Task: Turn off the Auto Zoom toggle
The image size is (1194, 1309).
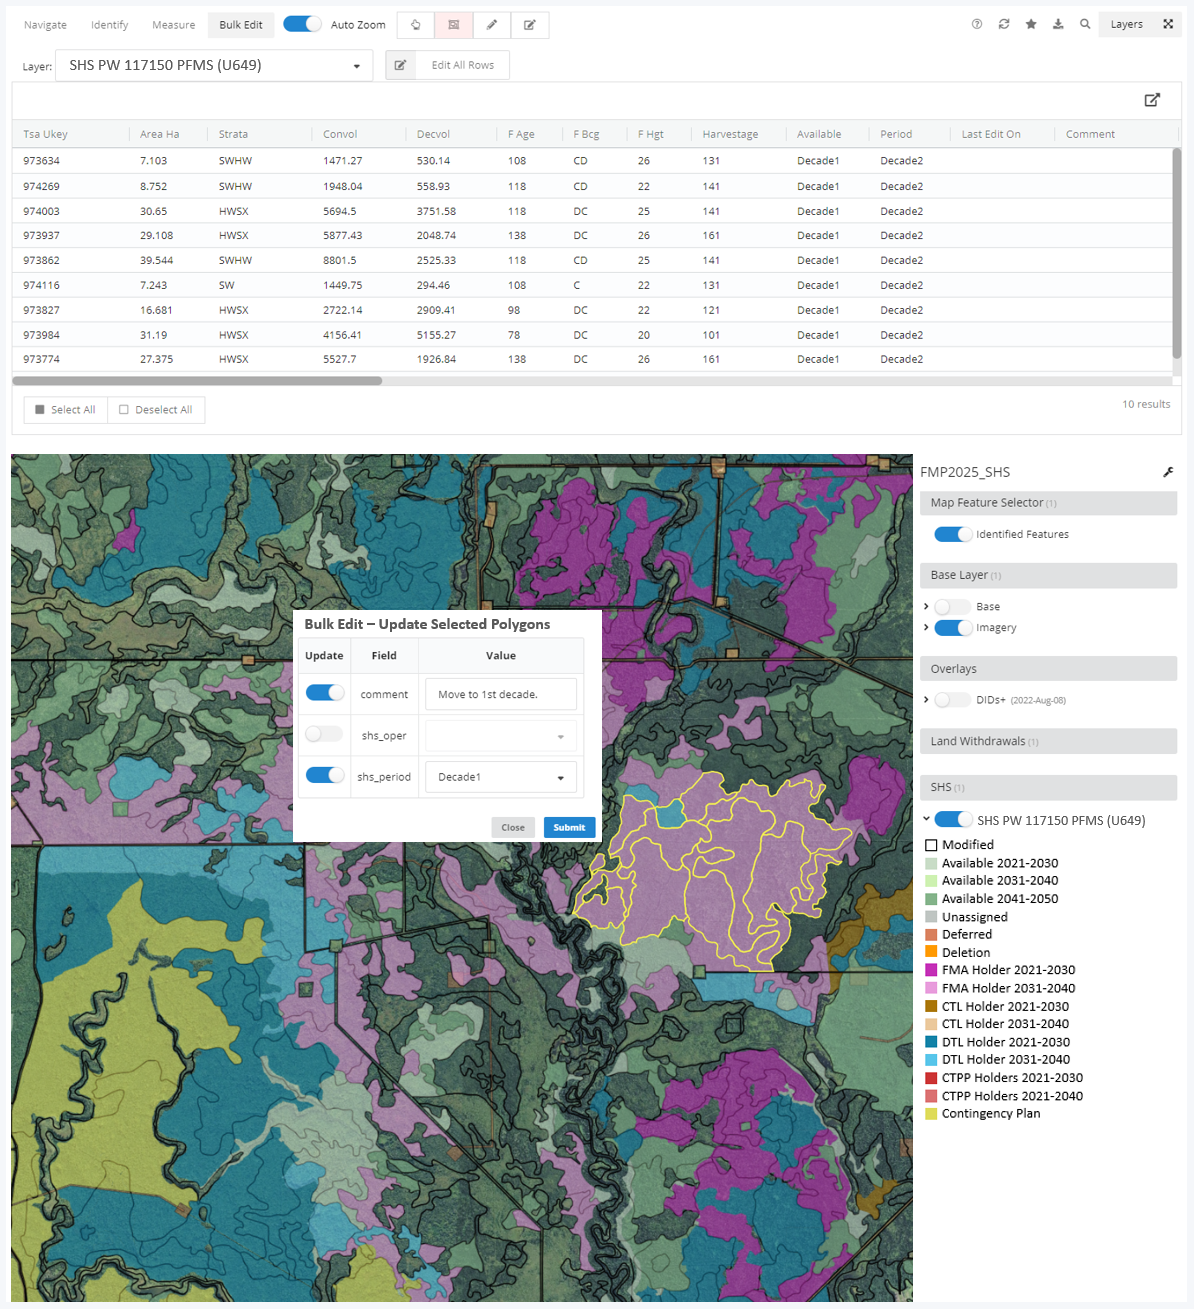Action: [302, 24]
